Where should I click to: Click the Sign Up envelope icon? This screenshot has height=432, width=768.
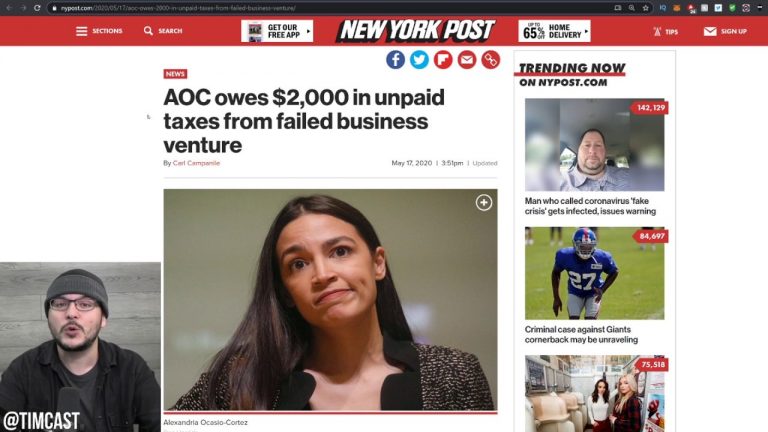(x=710, y=31)
